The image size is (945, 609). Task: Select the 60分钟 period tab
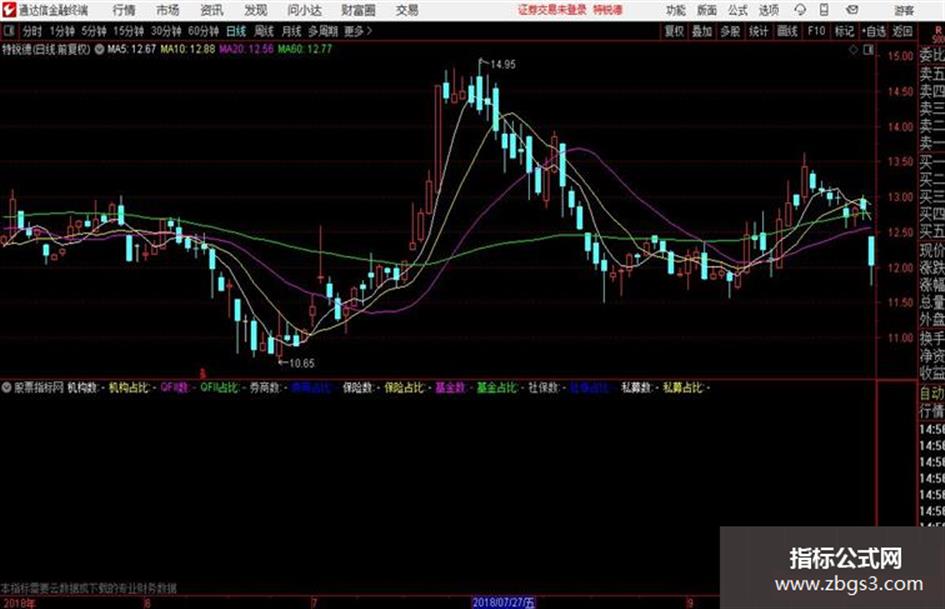[203, 31]
